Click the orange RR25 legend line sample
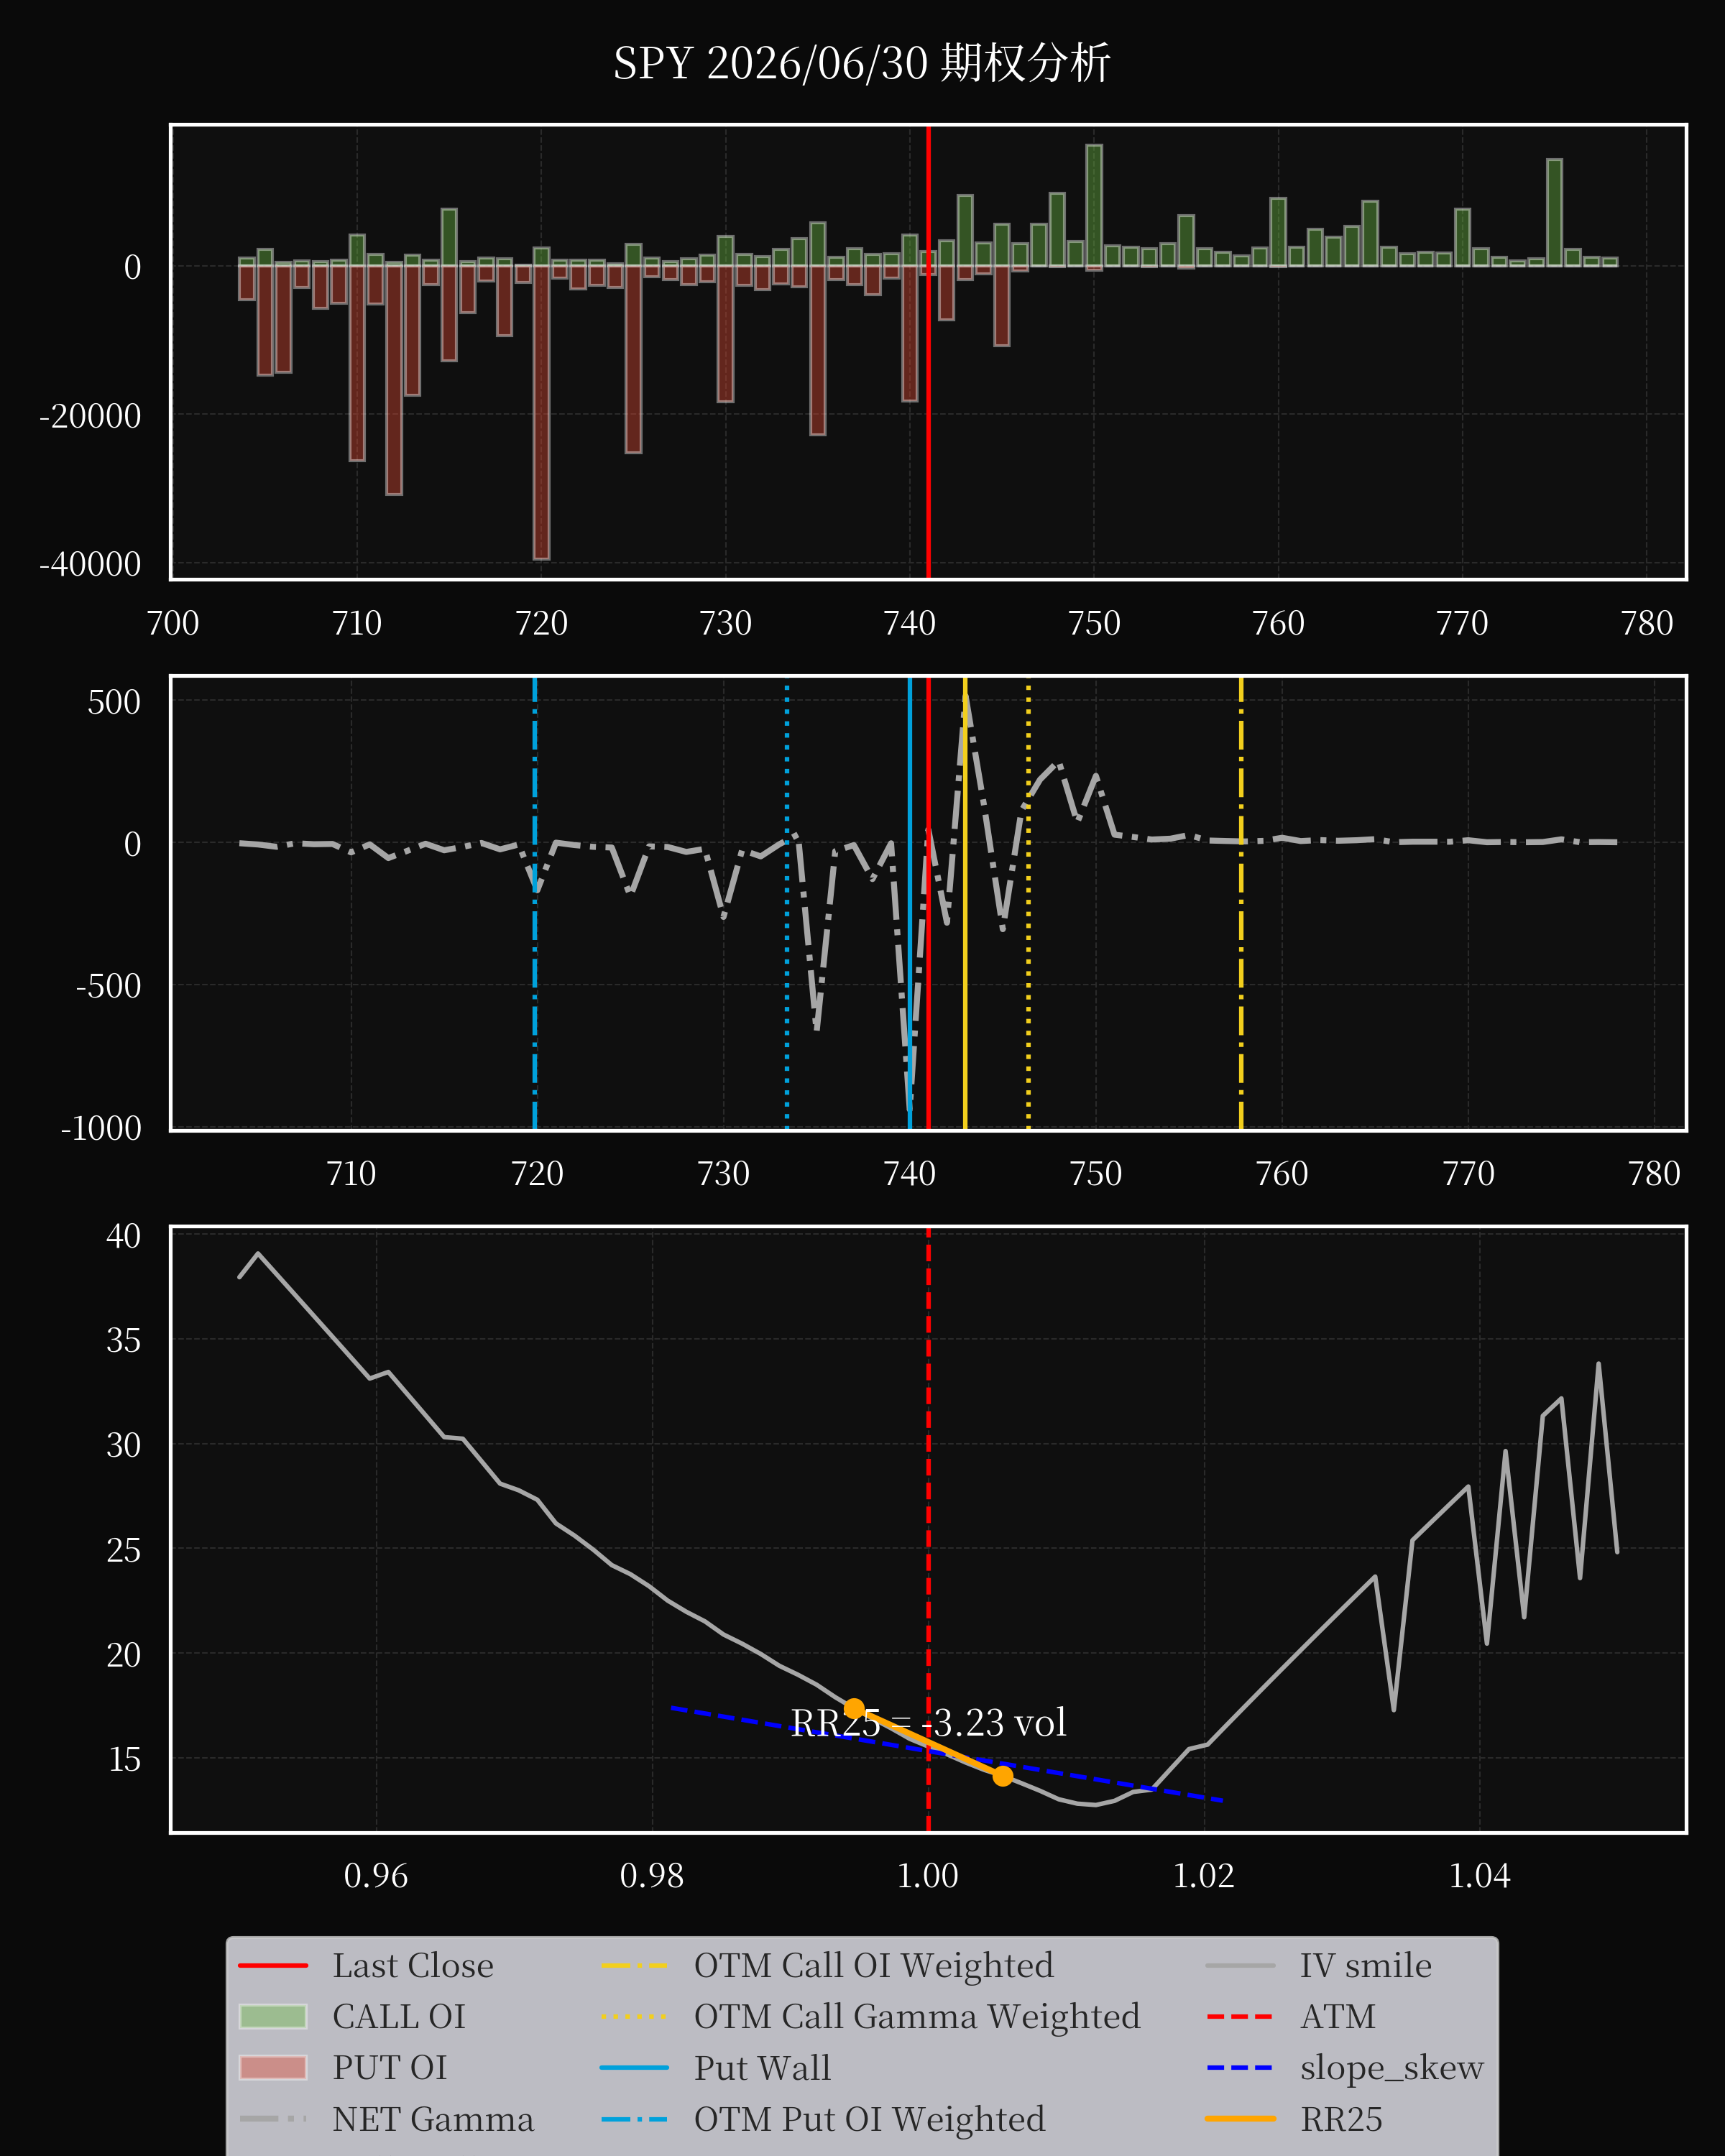 pyautogui.click(x=1240, y=2118)
